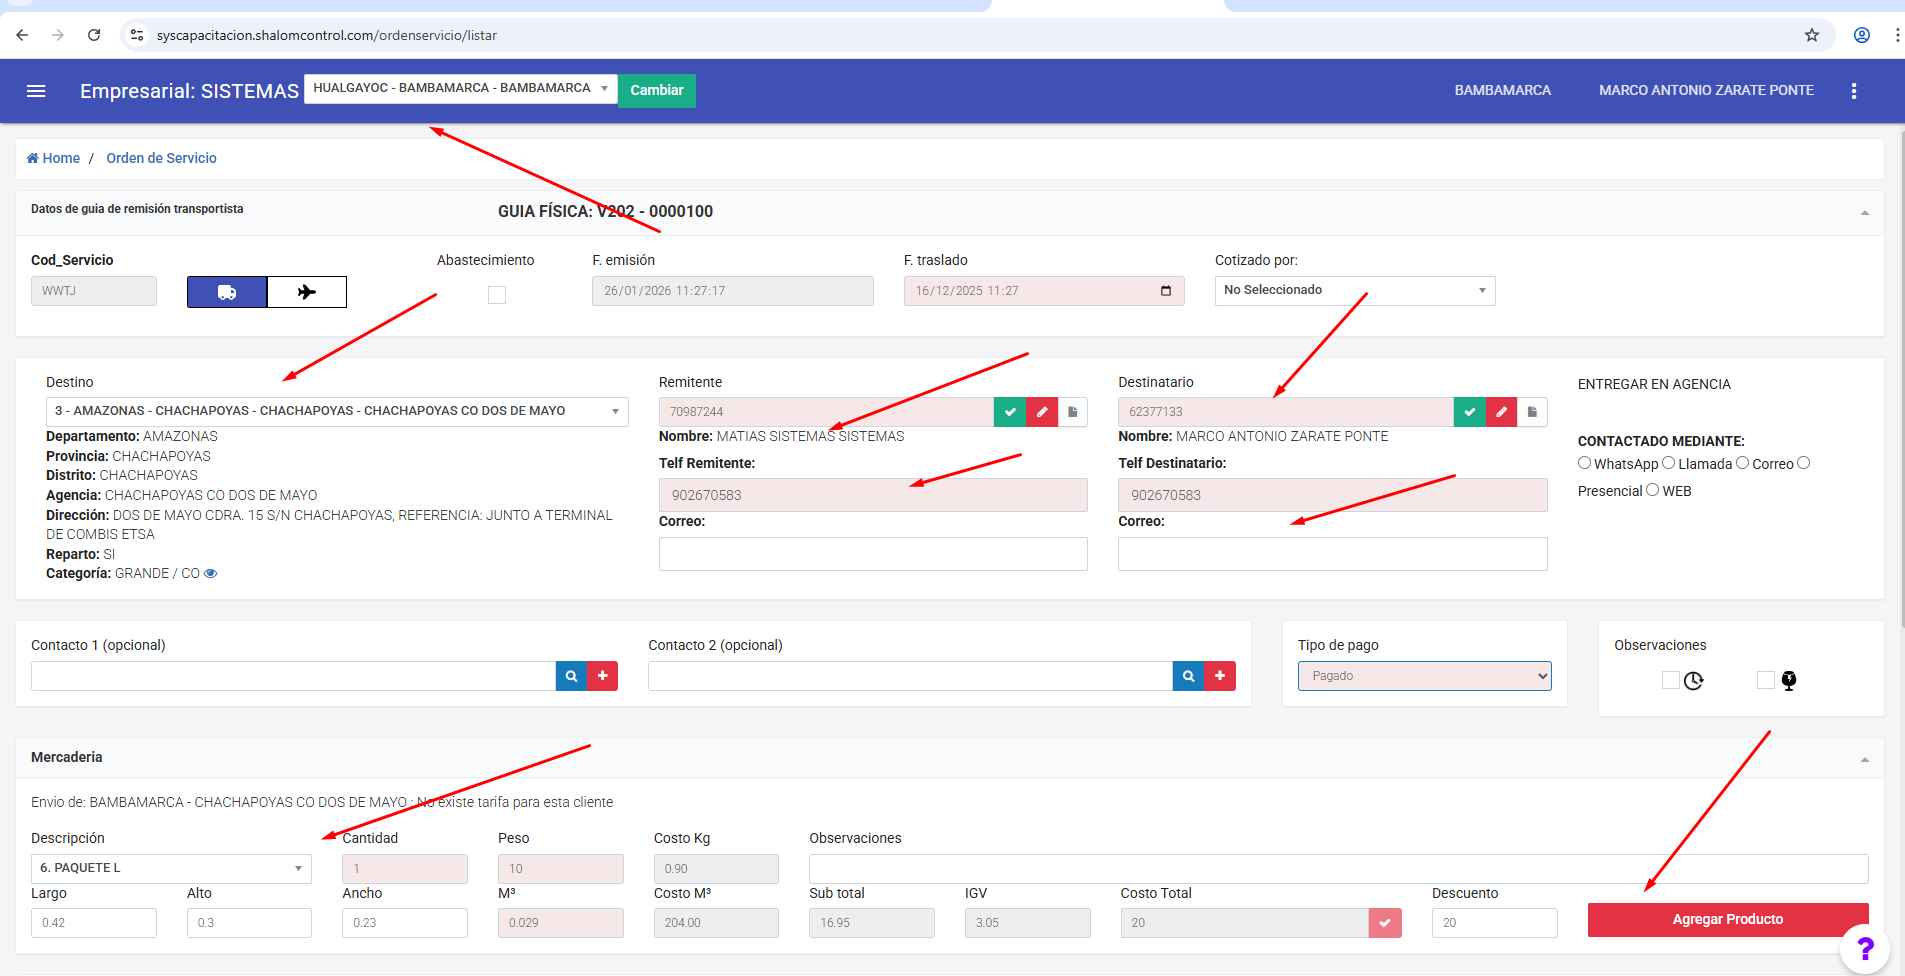1905x976 pixels.
Task: Toggle the Abastecimiento checkbox
Action: (497, 295)
